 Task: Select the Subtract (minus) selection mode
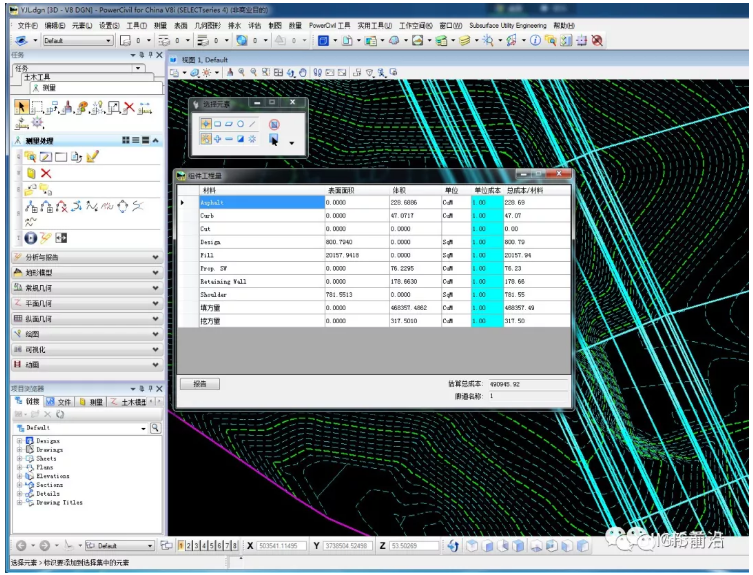[229, 139]
